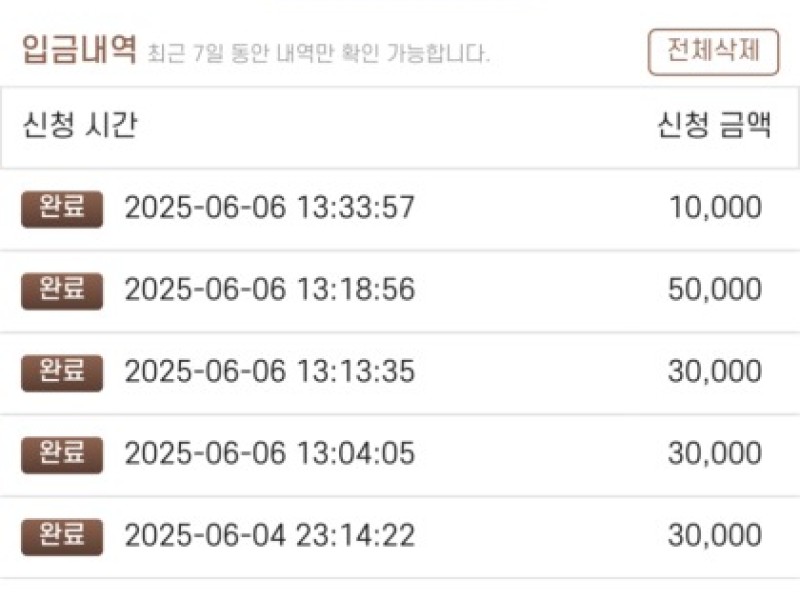Click the 신청 금액 column header
The width and height of the screenshot is (800, 600).
[x=714, y=124]
